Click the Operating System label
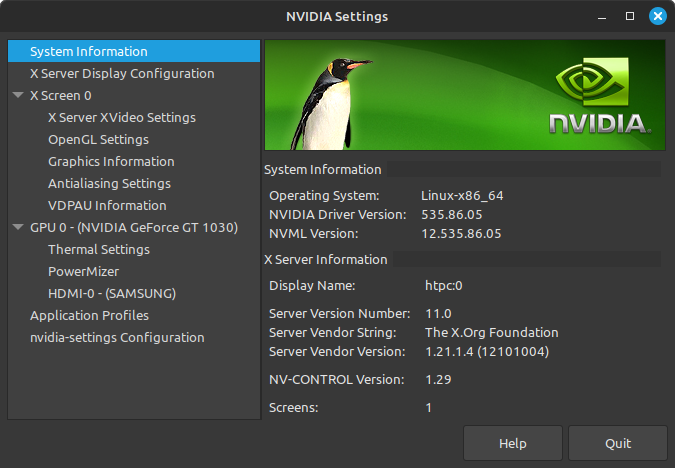 (324, 195)
